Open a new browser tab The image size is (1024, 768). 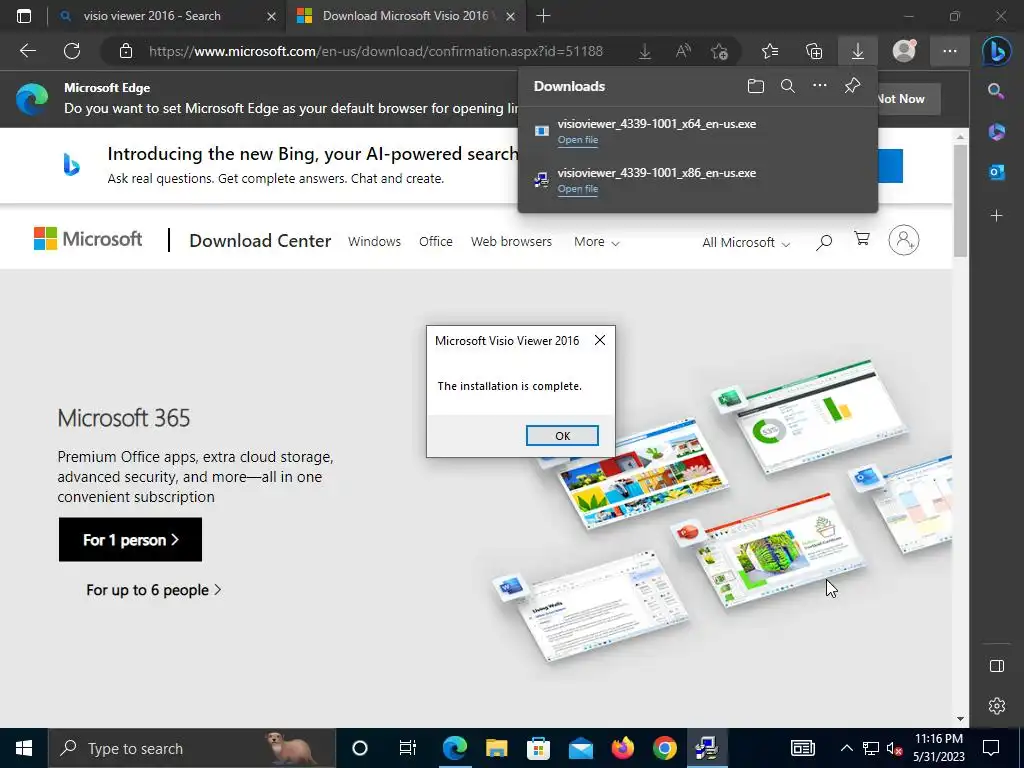pyautogui.click(x=543, y=16)
